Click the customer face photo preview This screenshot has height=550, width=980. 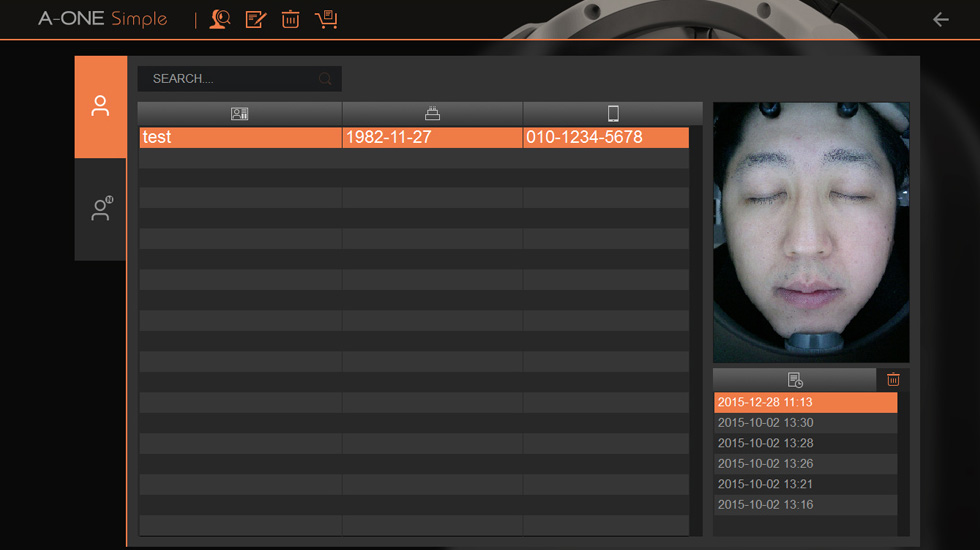point(811,232)
